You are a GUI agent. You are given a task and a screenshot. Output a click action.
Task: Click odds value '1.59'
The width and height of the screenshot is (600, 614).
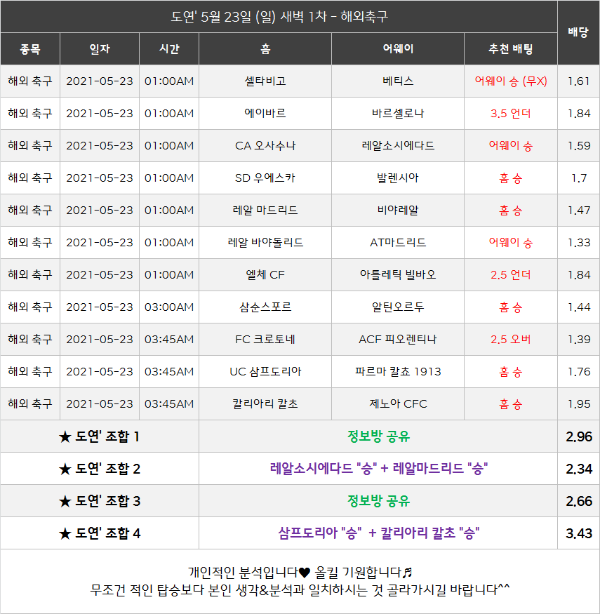pyautogui.click(x=579, y=146)
